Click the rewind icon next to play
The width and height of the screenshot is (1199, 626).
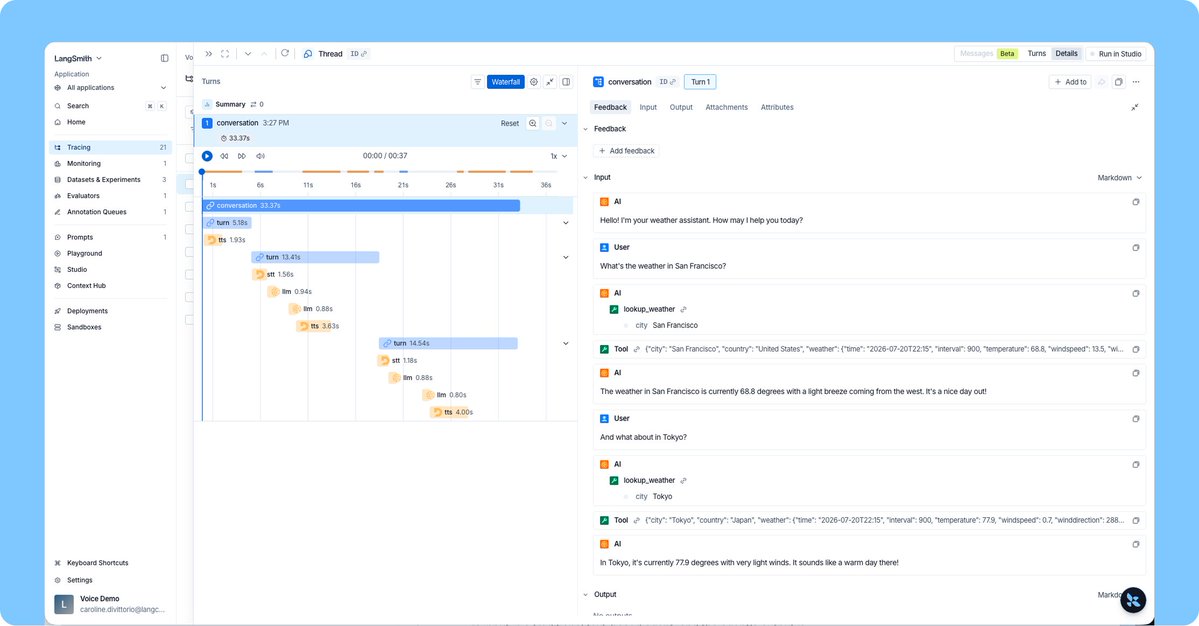pos(225,156)
